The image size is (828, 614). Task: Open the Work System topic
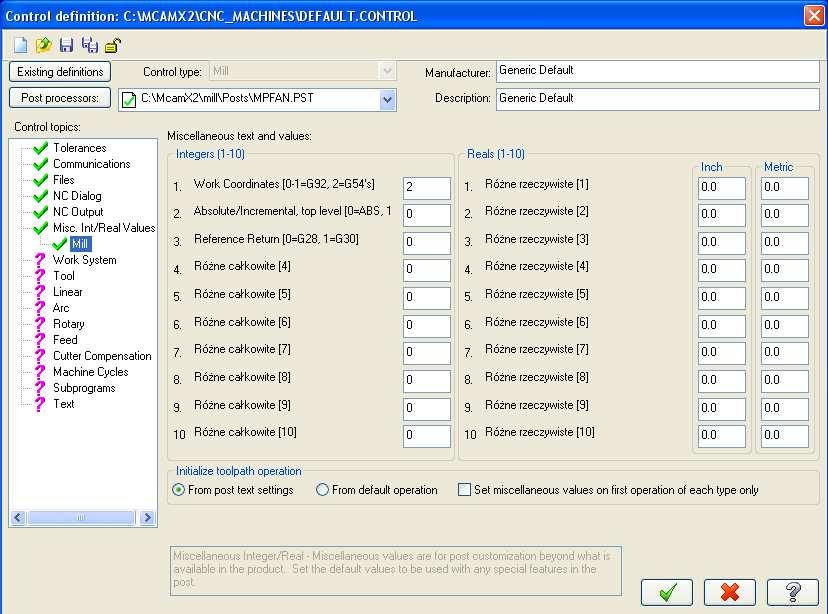(x=84, y=260)
